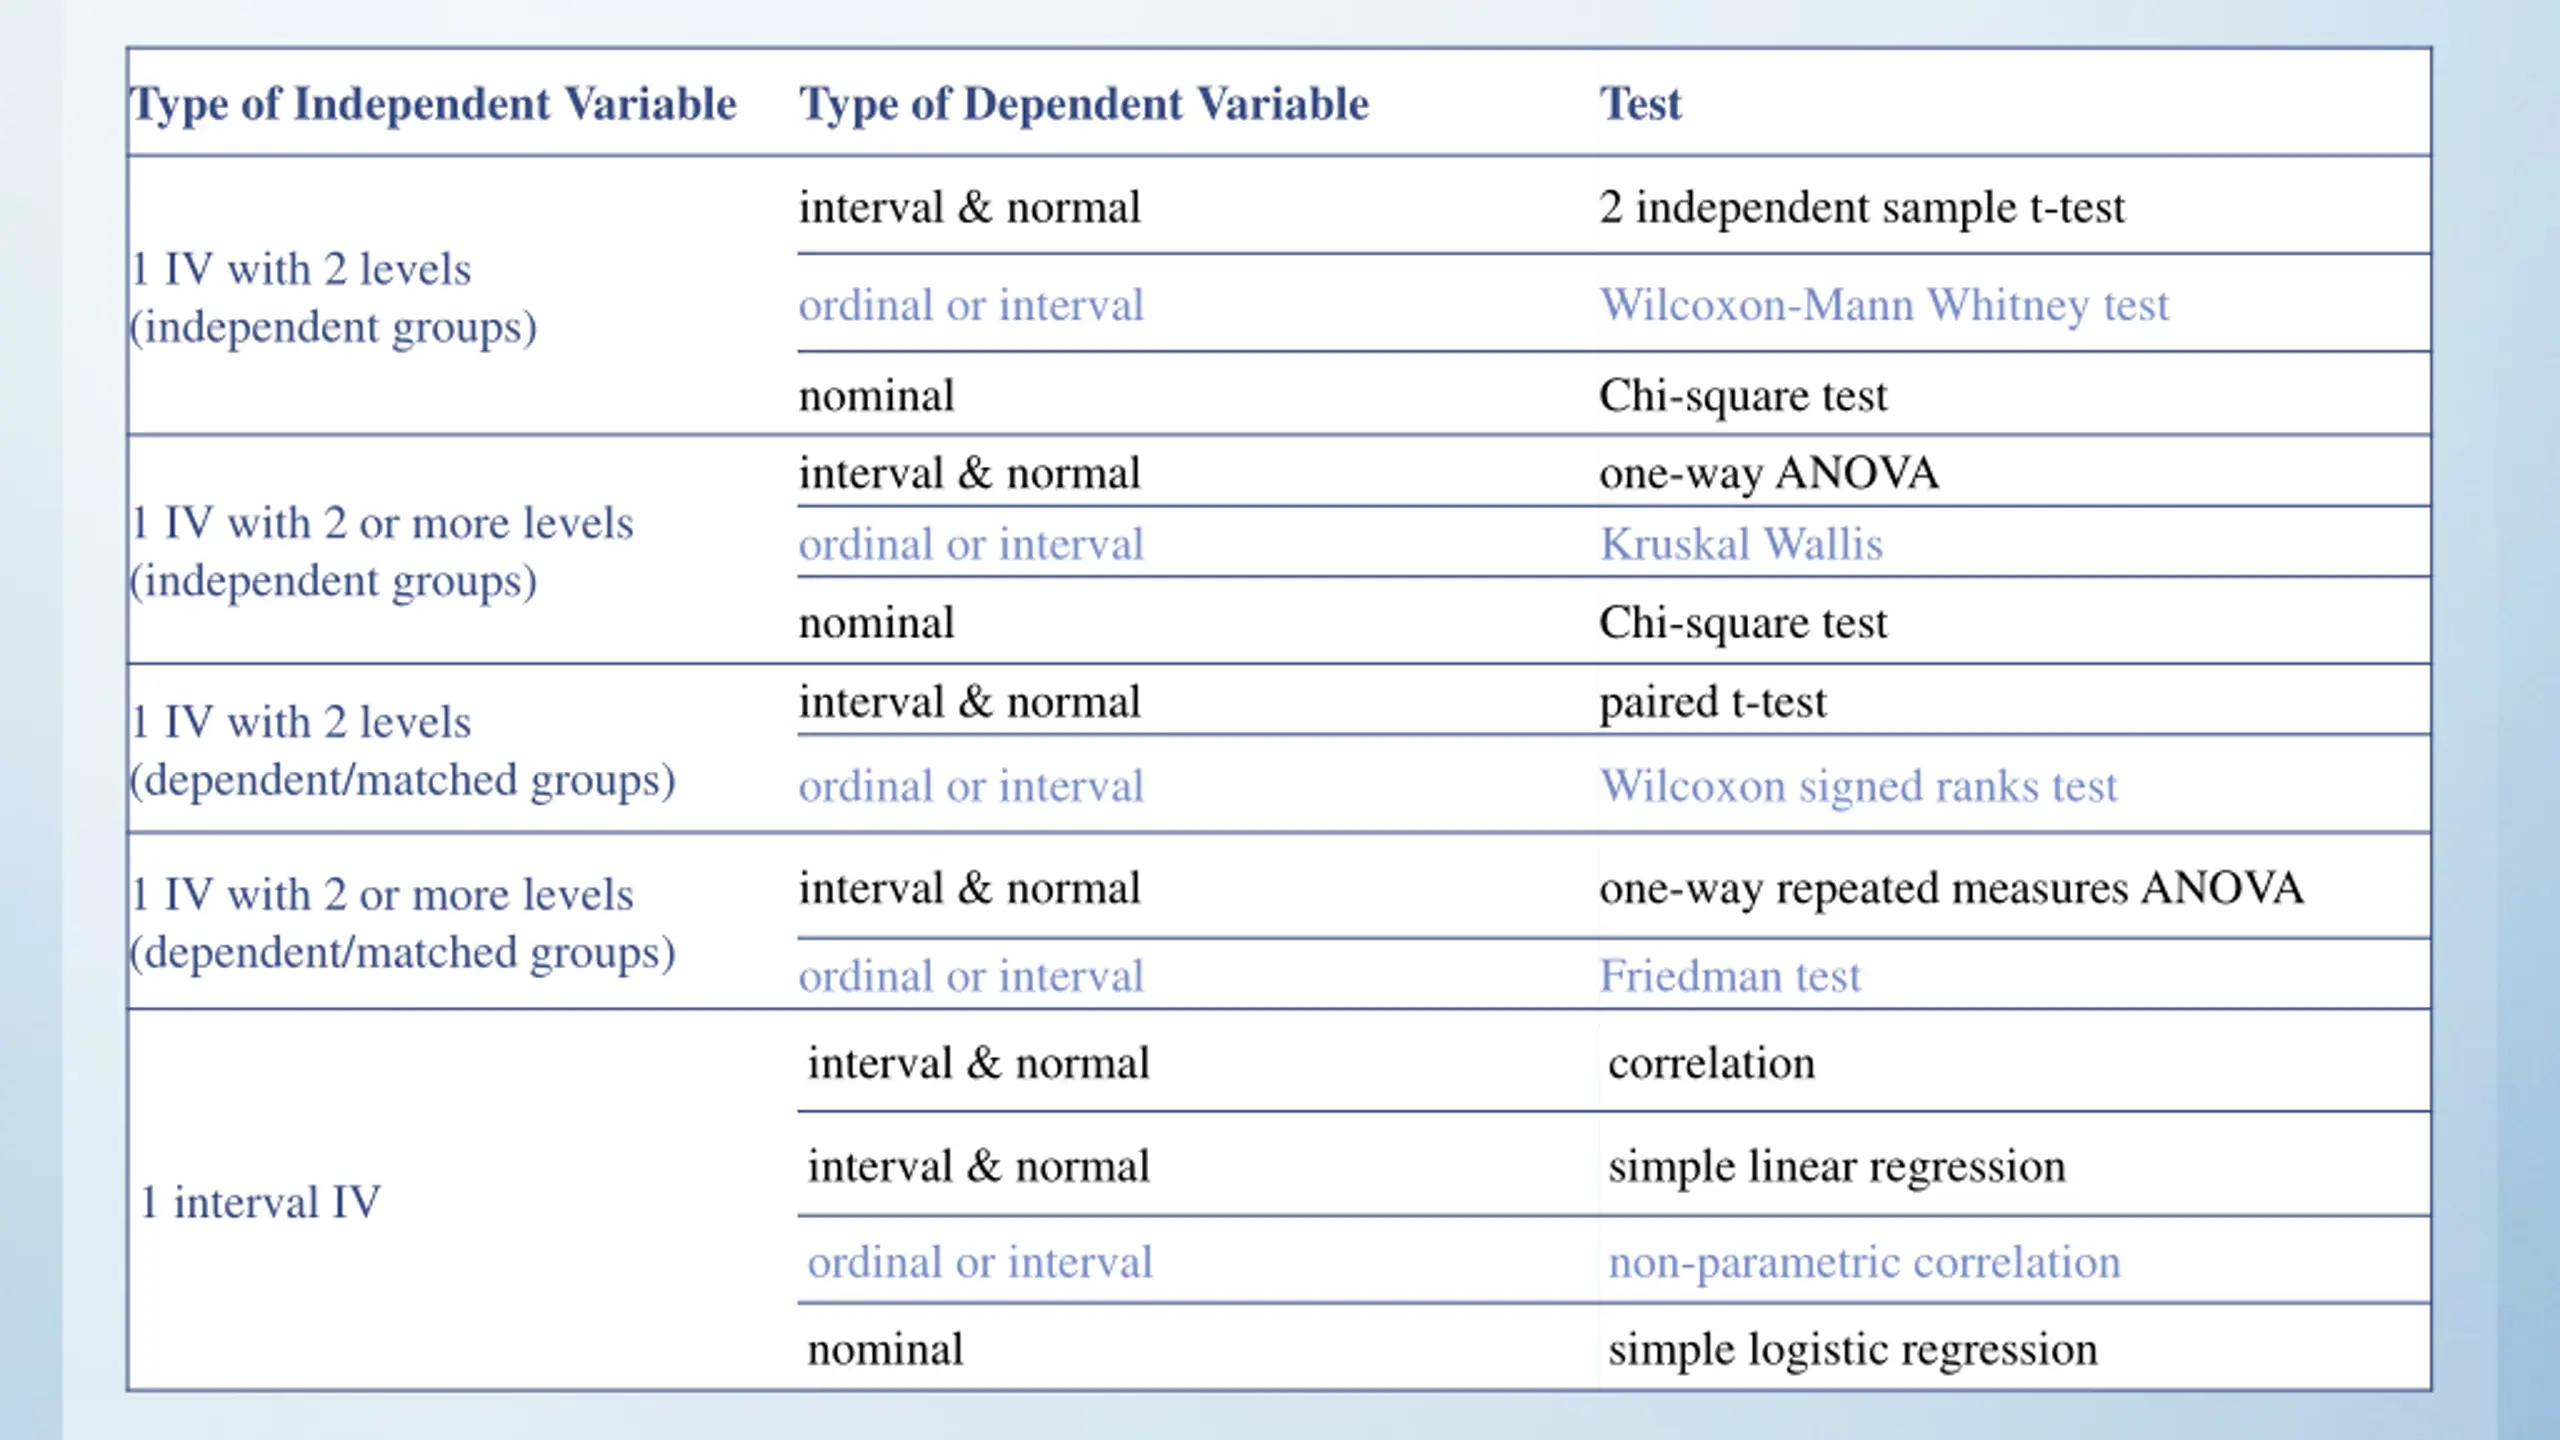Select the "one-way ANOVA" cell
Screen dimensions: 2560x1440
coord(1768,473)
